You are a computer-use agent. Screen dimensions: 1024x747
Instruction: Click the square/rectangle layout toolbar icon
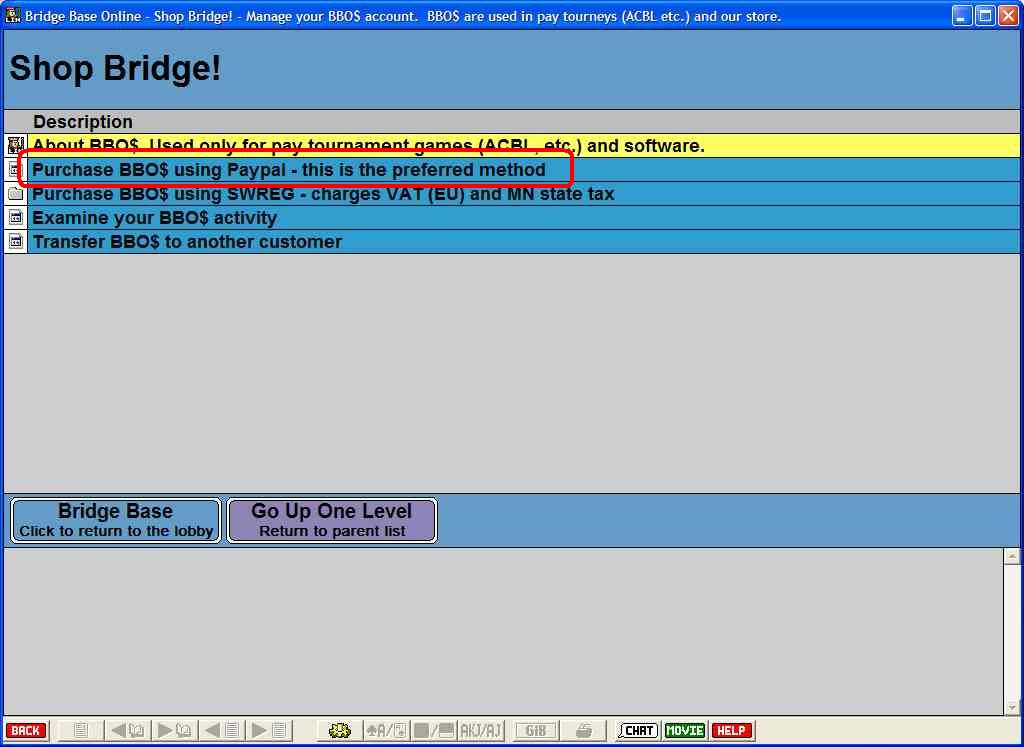434,730
